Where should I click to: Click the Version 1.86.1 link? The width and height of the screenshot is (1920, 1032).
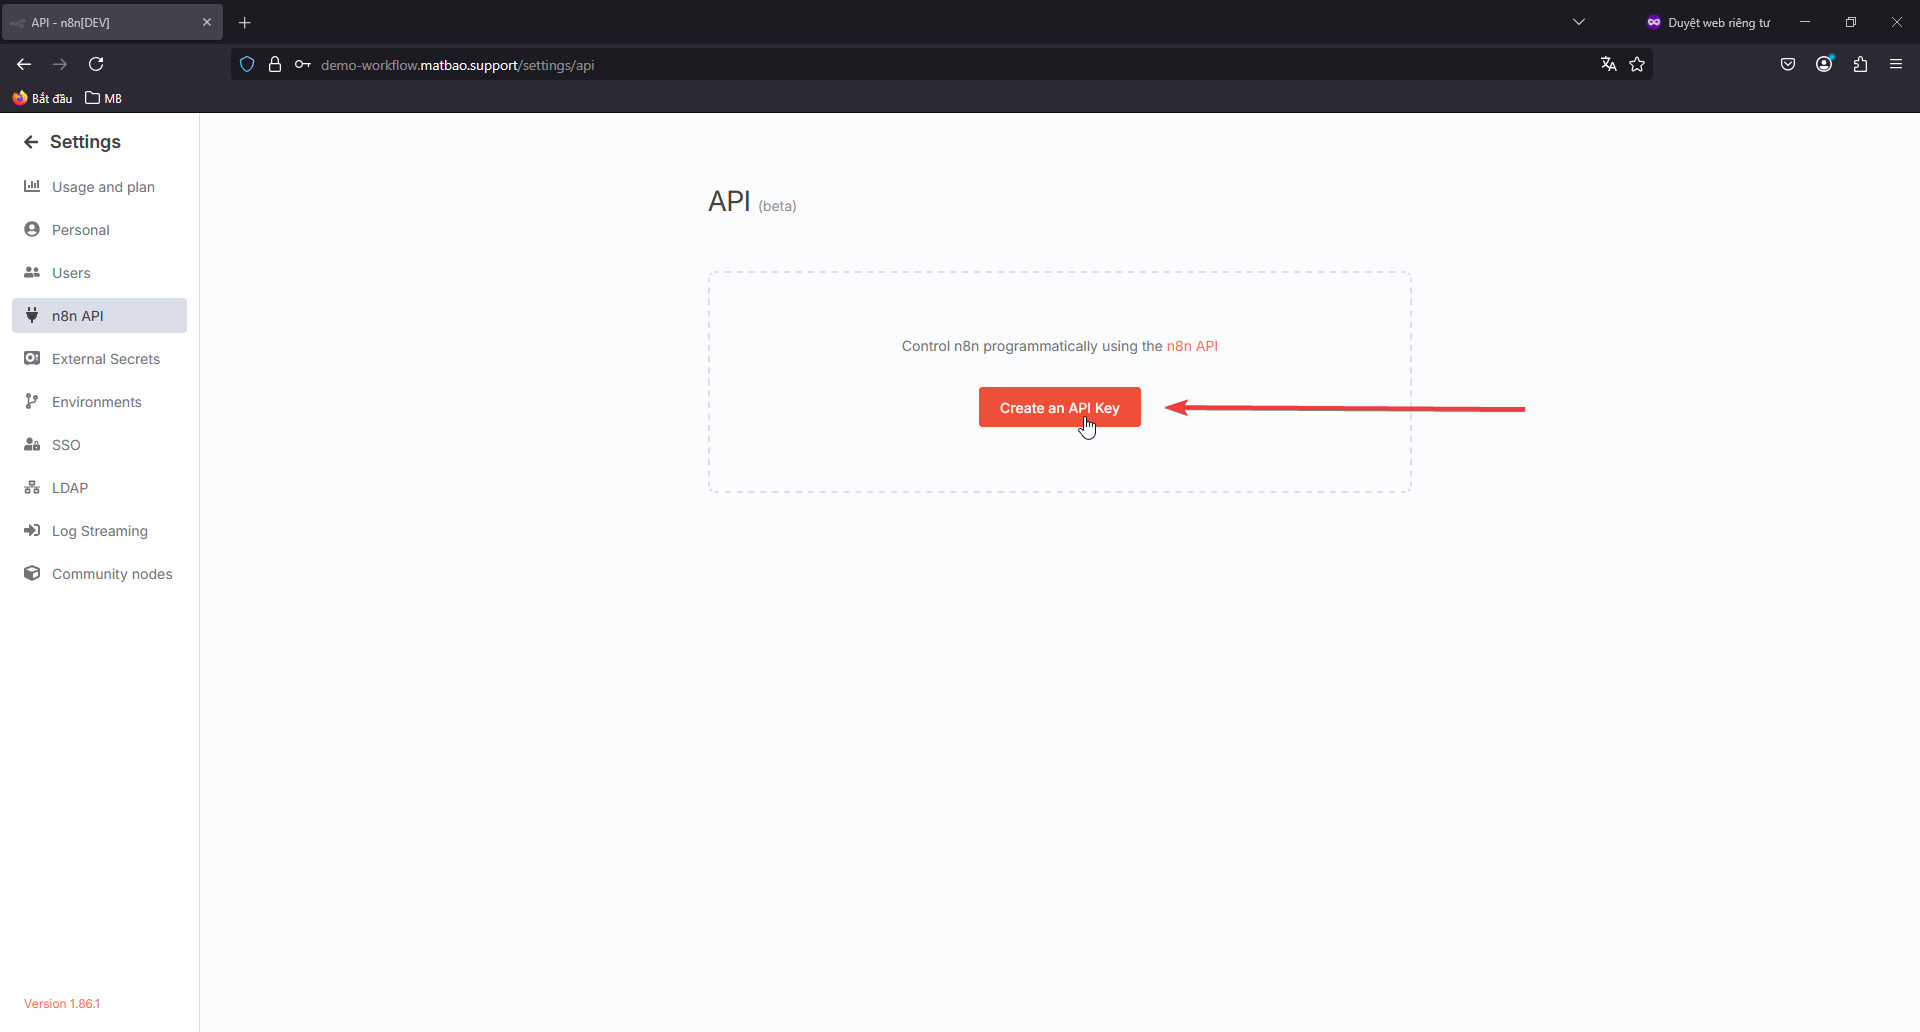[62, 1003]
